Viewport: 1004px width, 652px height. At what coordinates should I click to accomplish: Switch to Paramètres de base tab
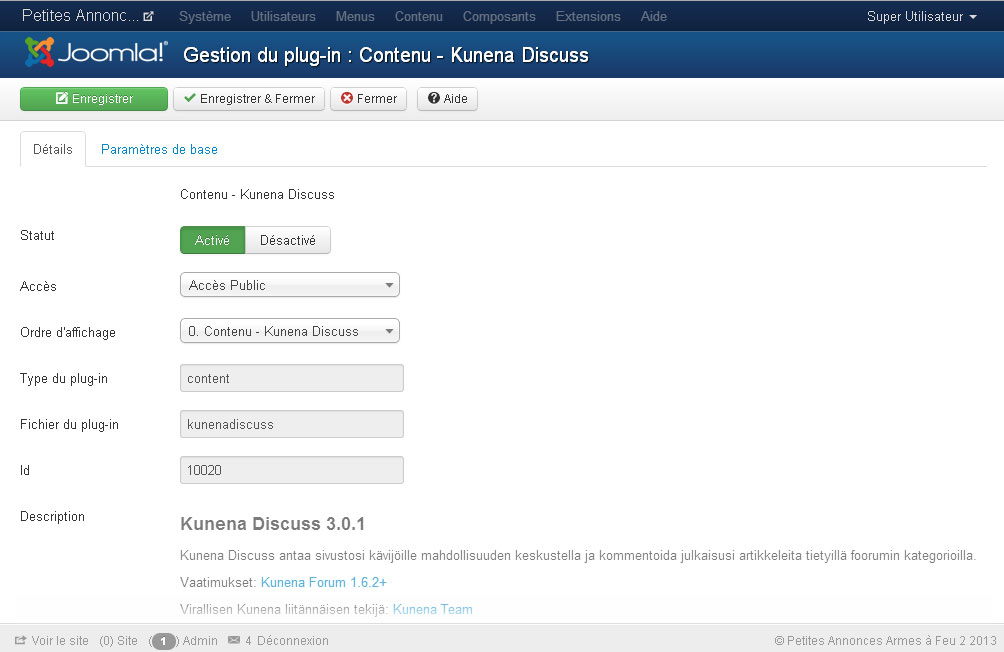tap(159, 150)
